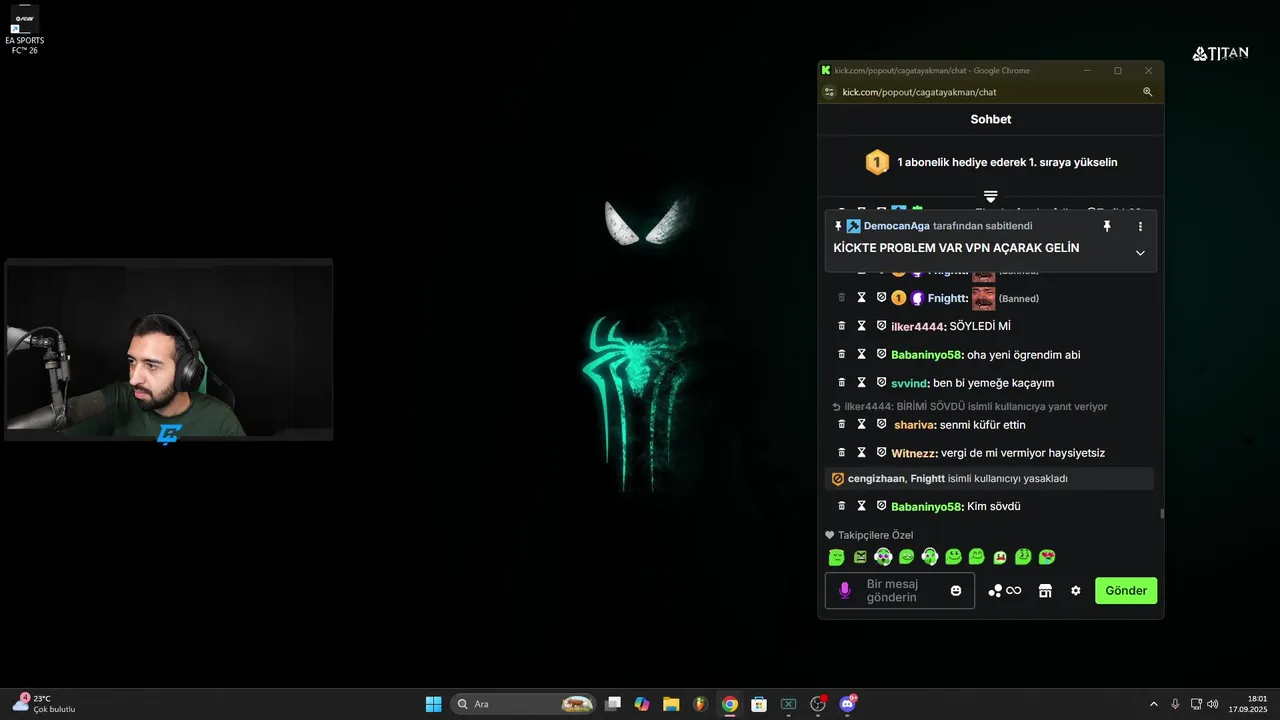Switch to Google Chrome on the taskbar

(730, 704)
